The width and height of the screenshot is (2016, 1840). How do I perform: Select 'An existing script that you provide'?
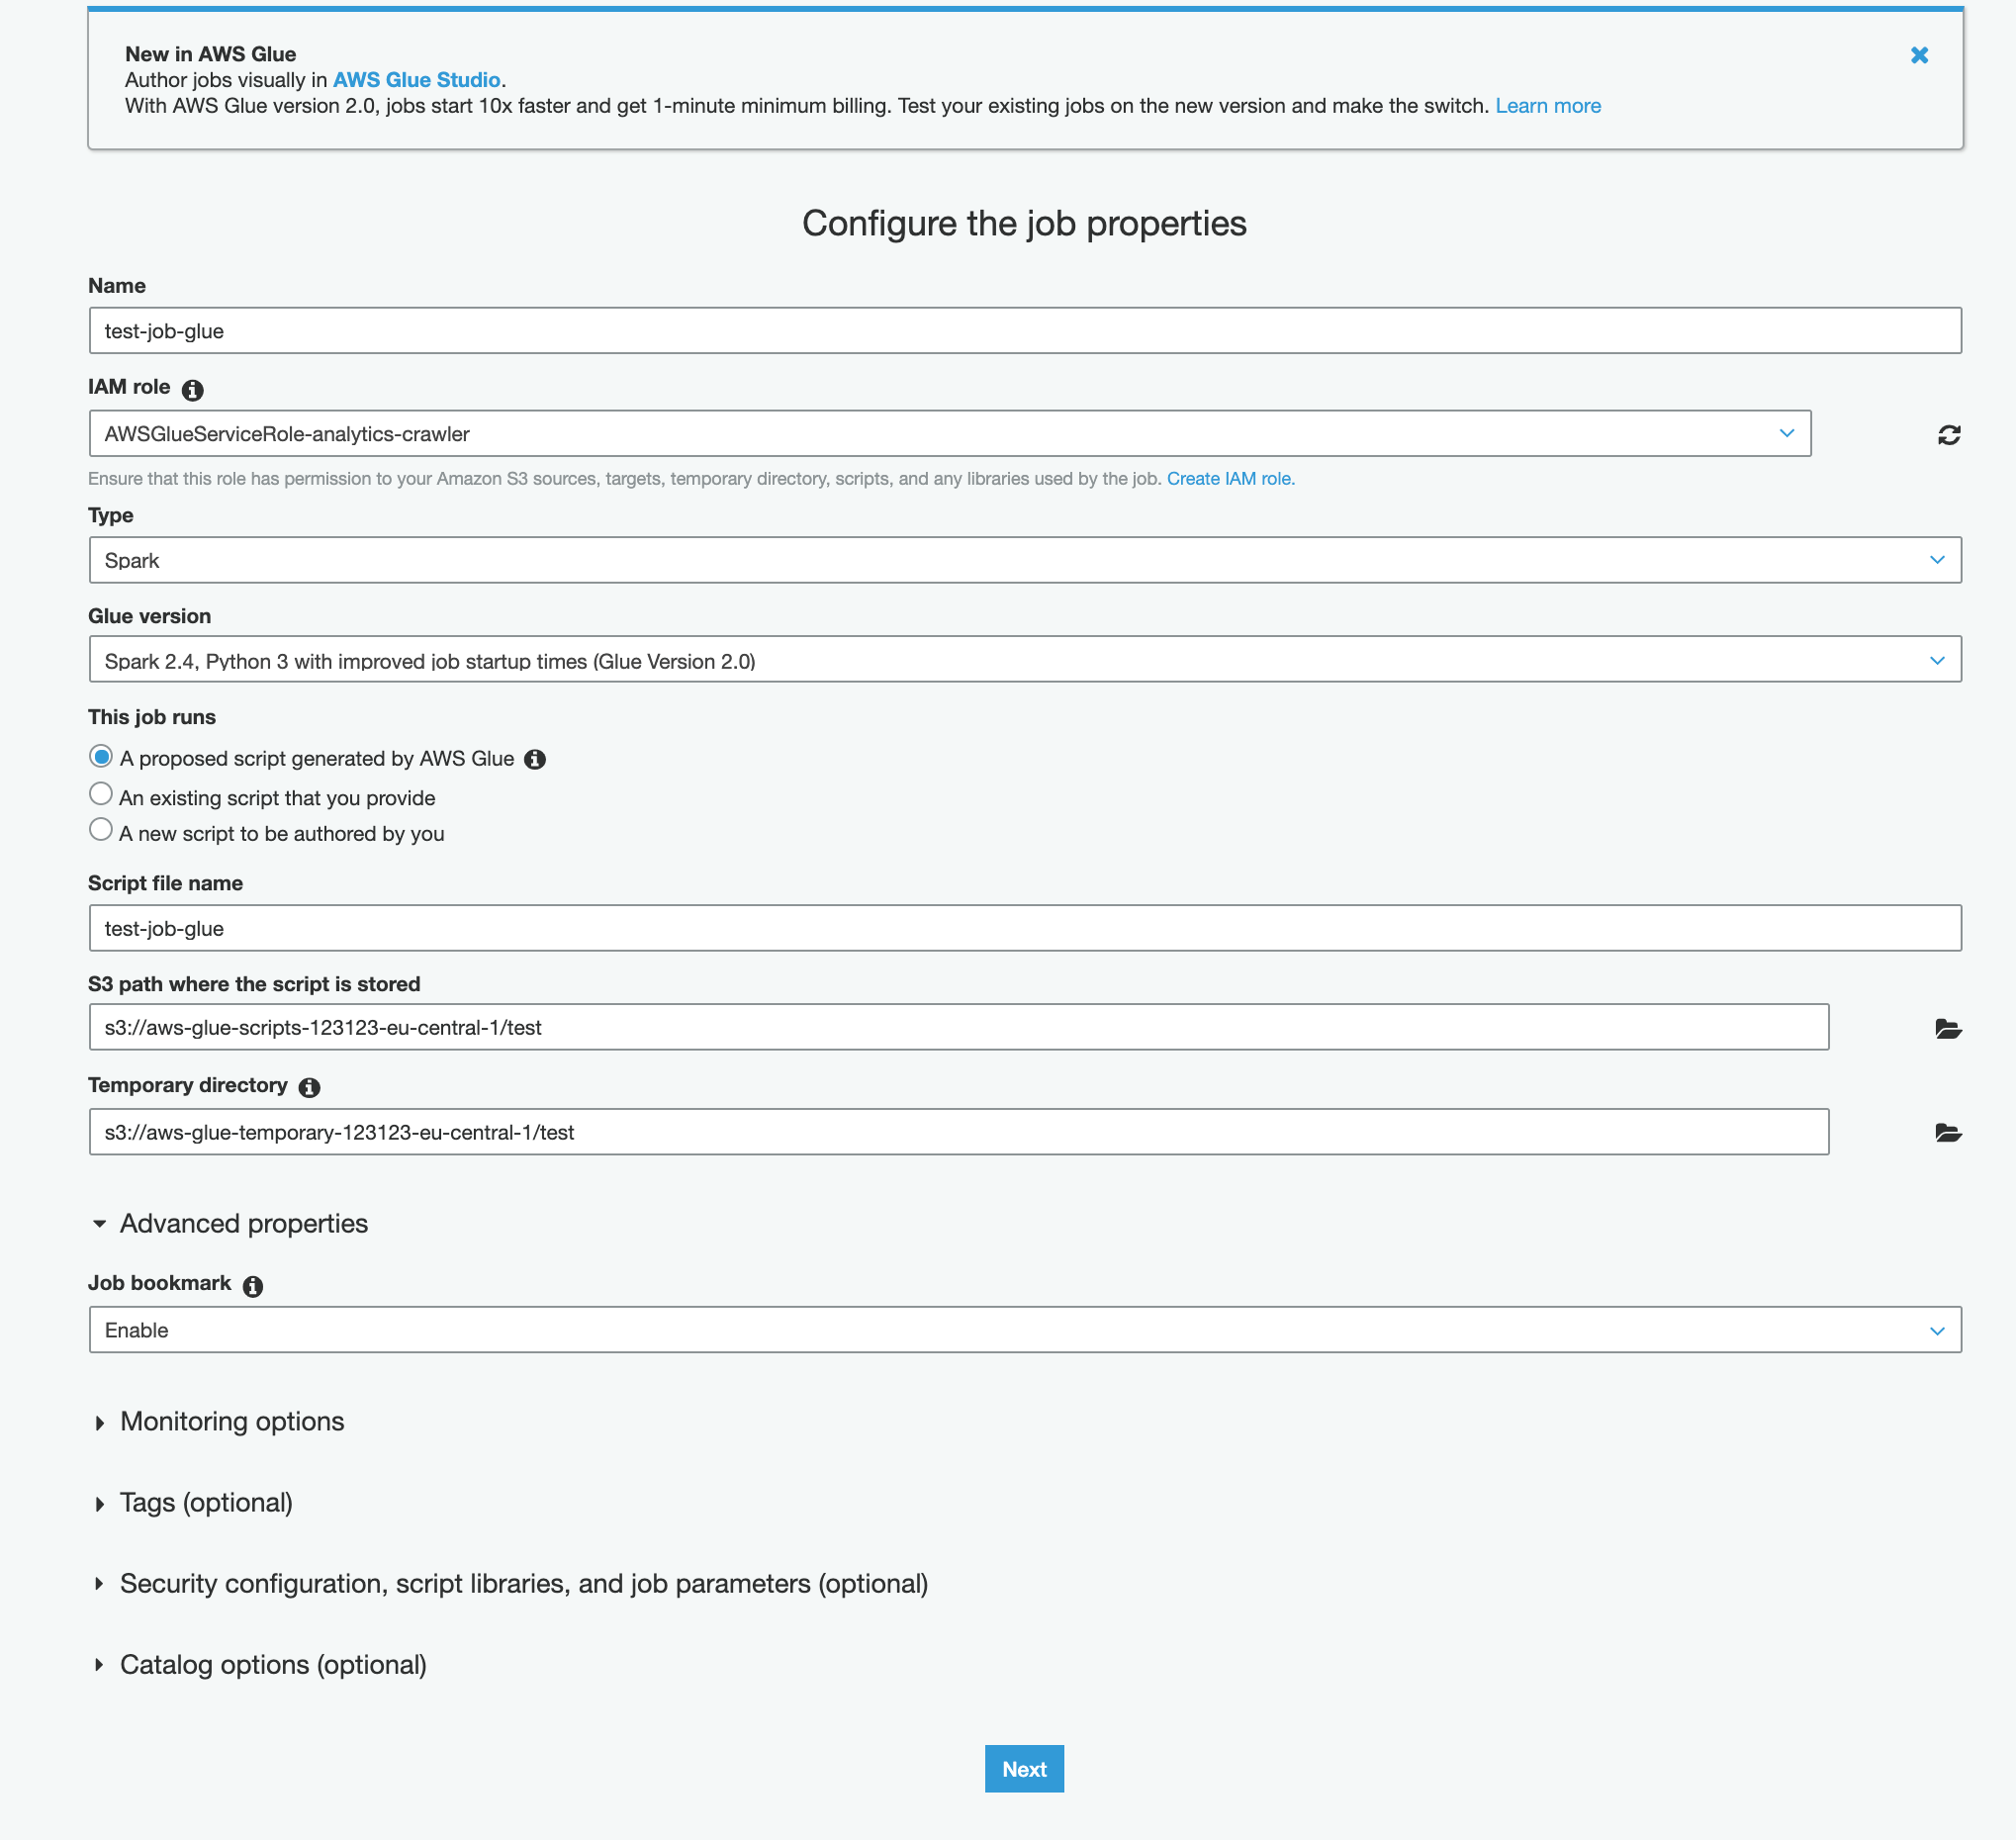coord(101,795)
